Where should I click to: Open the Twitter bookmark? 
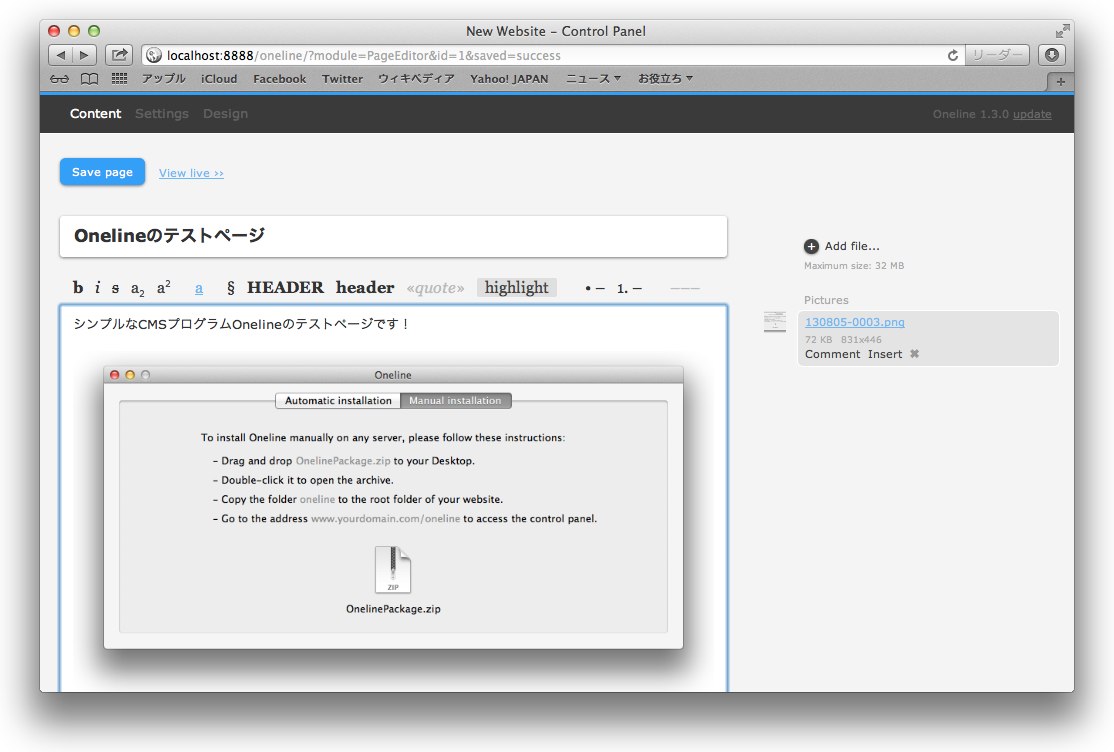342,78
